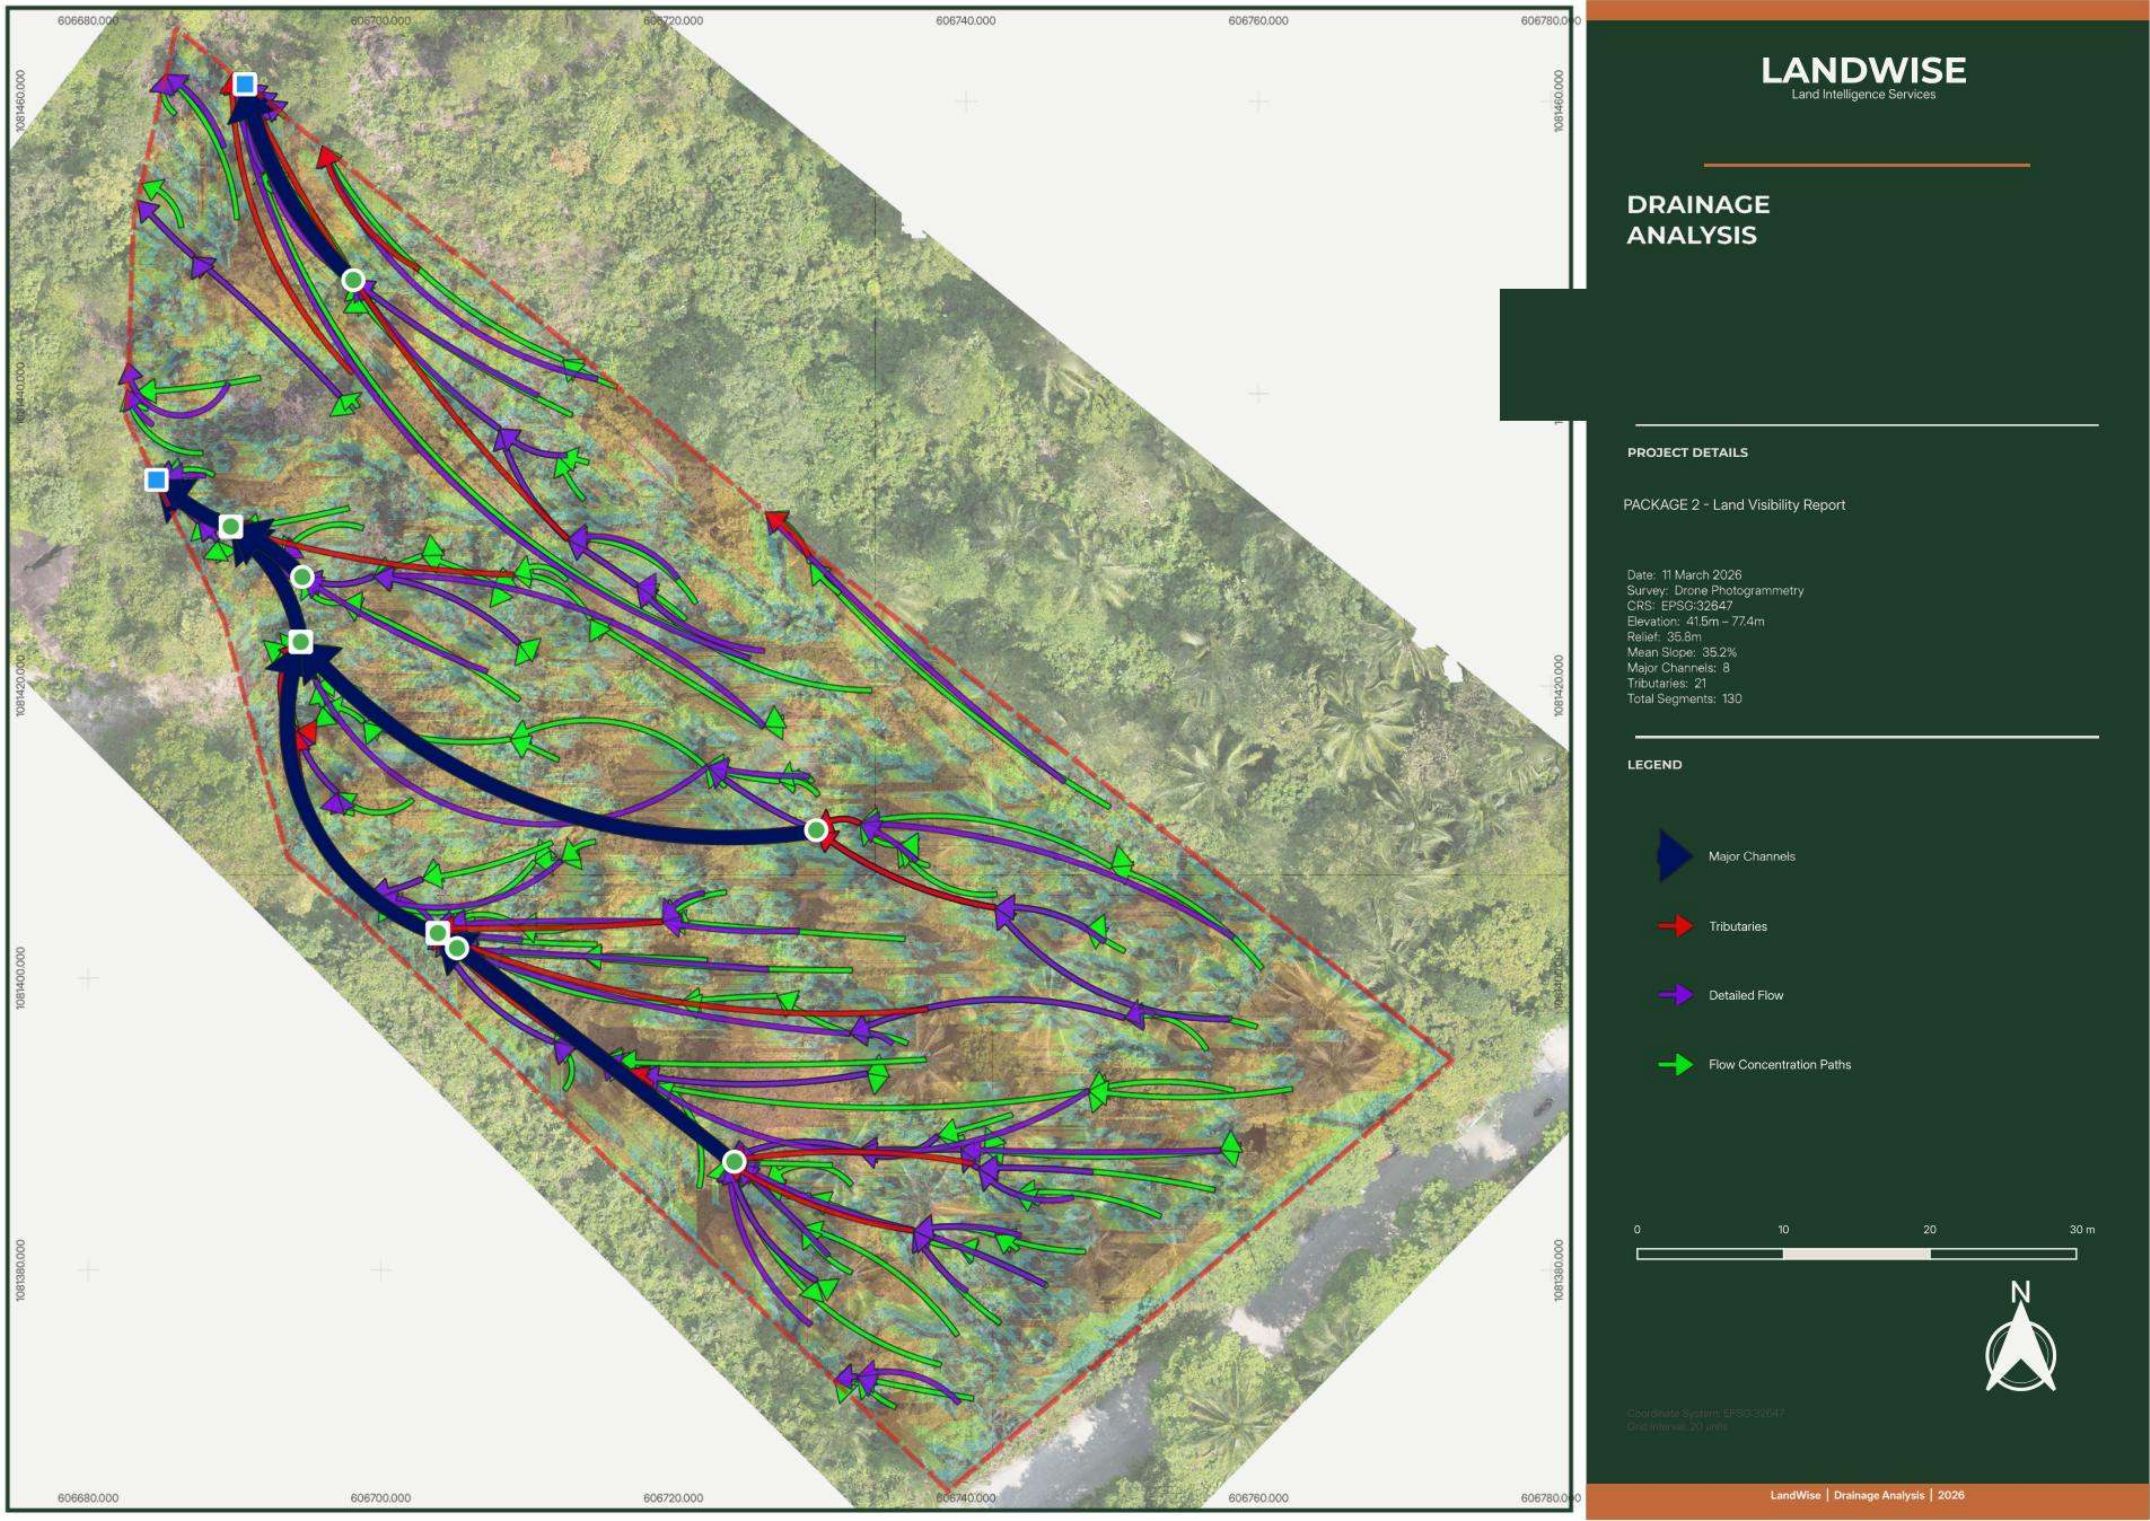Click the red Tributaries legend arrow
Screen dimensions: 2150x1521
click(1675, 926)
